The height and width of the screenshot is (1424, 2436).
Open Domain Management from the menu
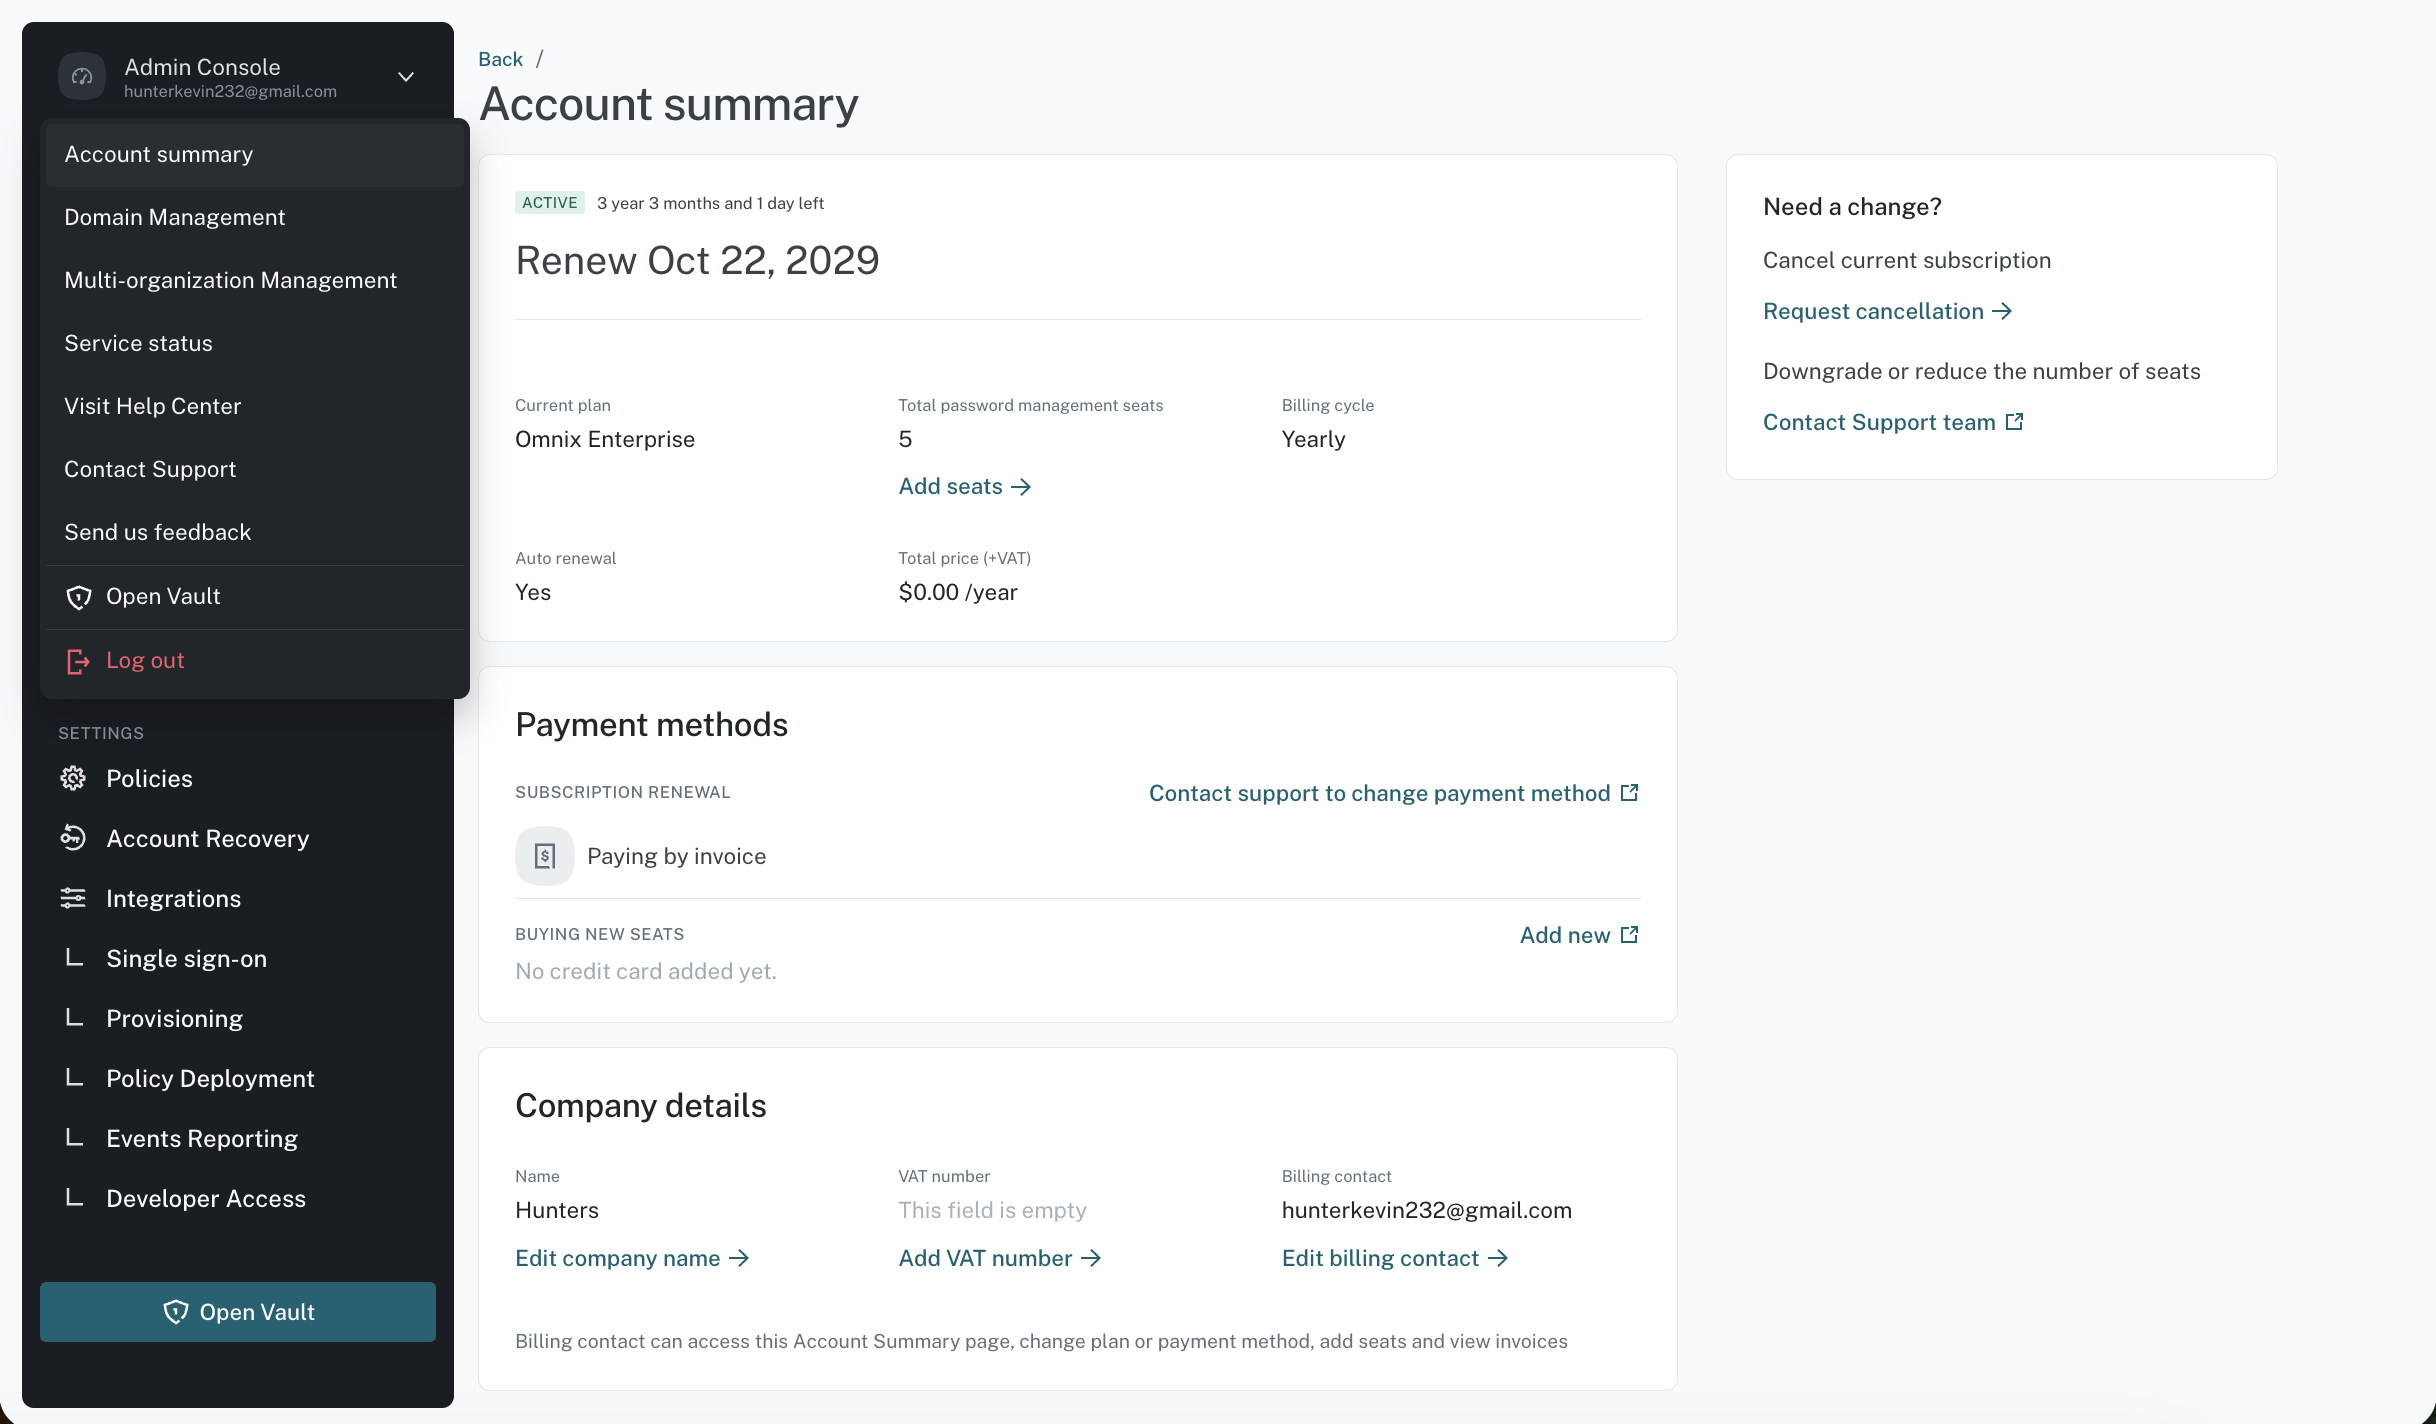[x=255, y=217]
